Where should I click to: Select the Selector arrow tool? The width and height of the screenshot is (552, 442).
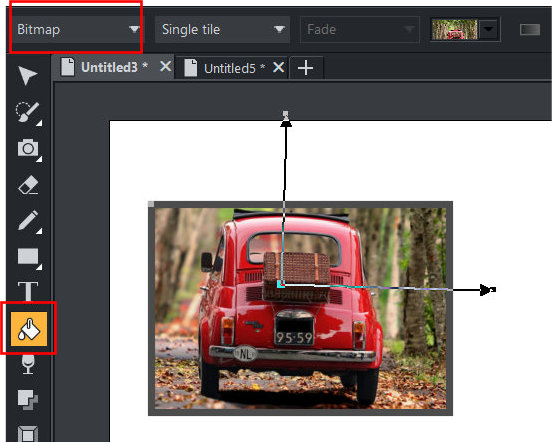point(27,75)
